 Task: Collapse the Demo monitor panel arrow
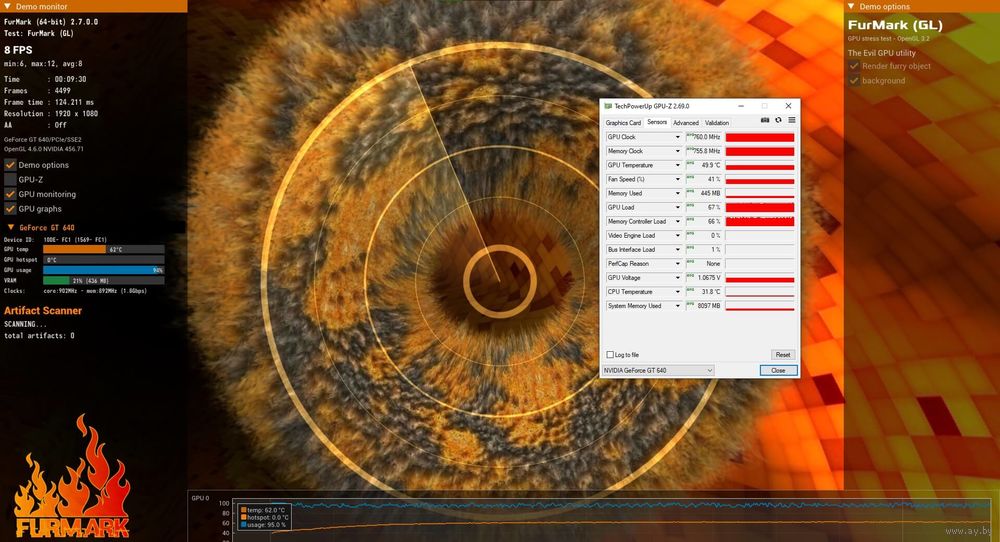pyautogui.click(x=8, y=6)
